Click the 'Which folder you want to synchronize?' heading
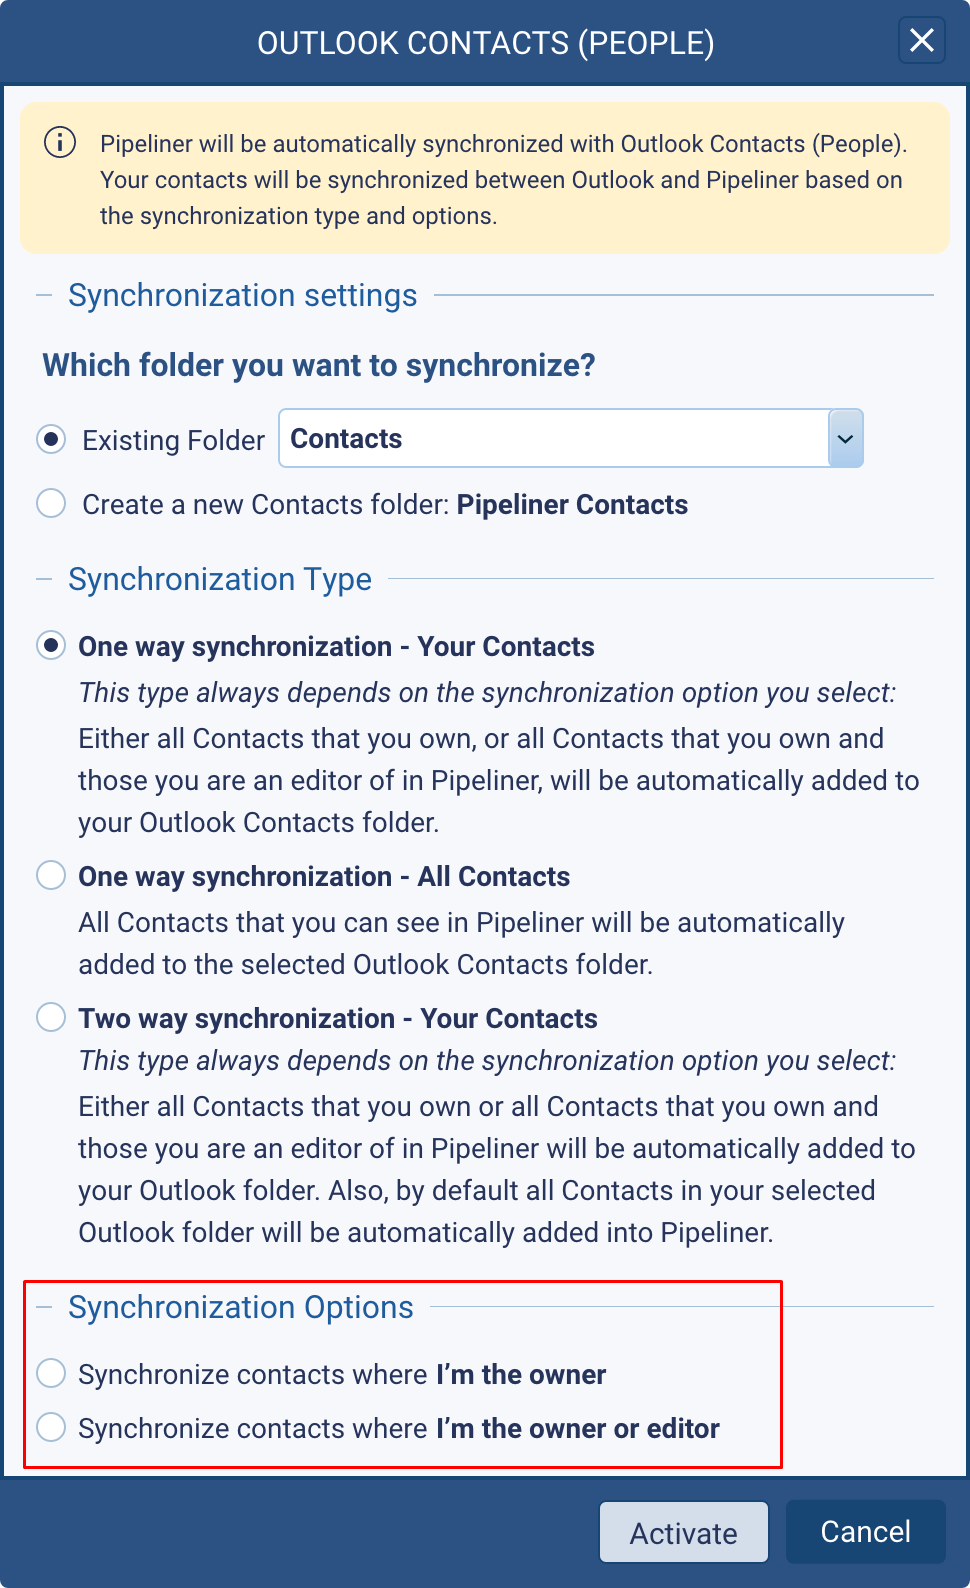This screenshot has width=970, height=1588. (x=318, y=365)
